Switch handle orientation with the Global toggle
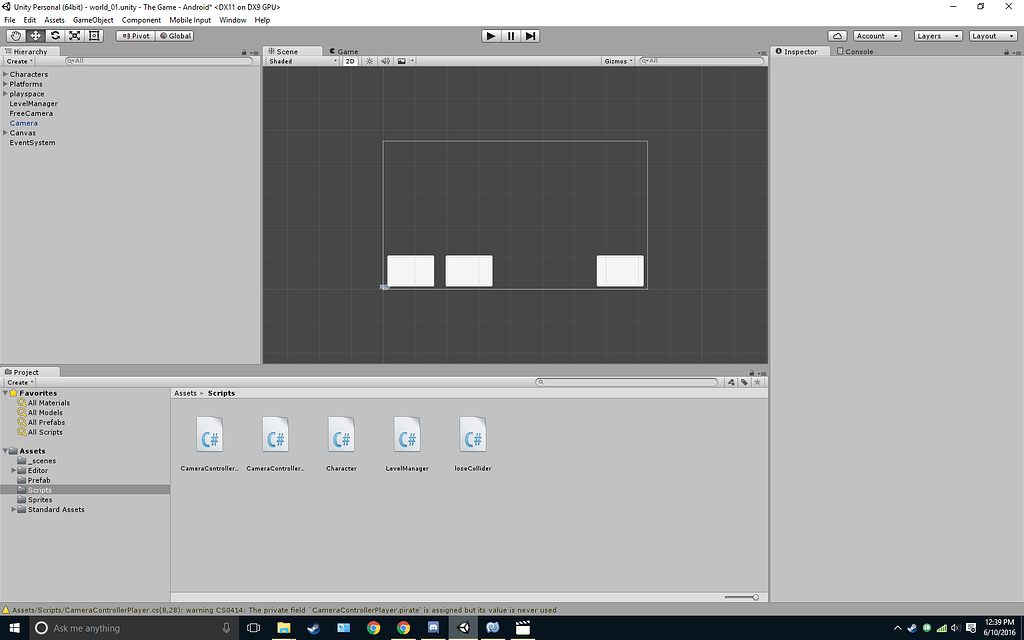Screen dimensions: 1024x640 pos(176,35)
